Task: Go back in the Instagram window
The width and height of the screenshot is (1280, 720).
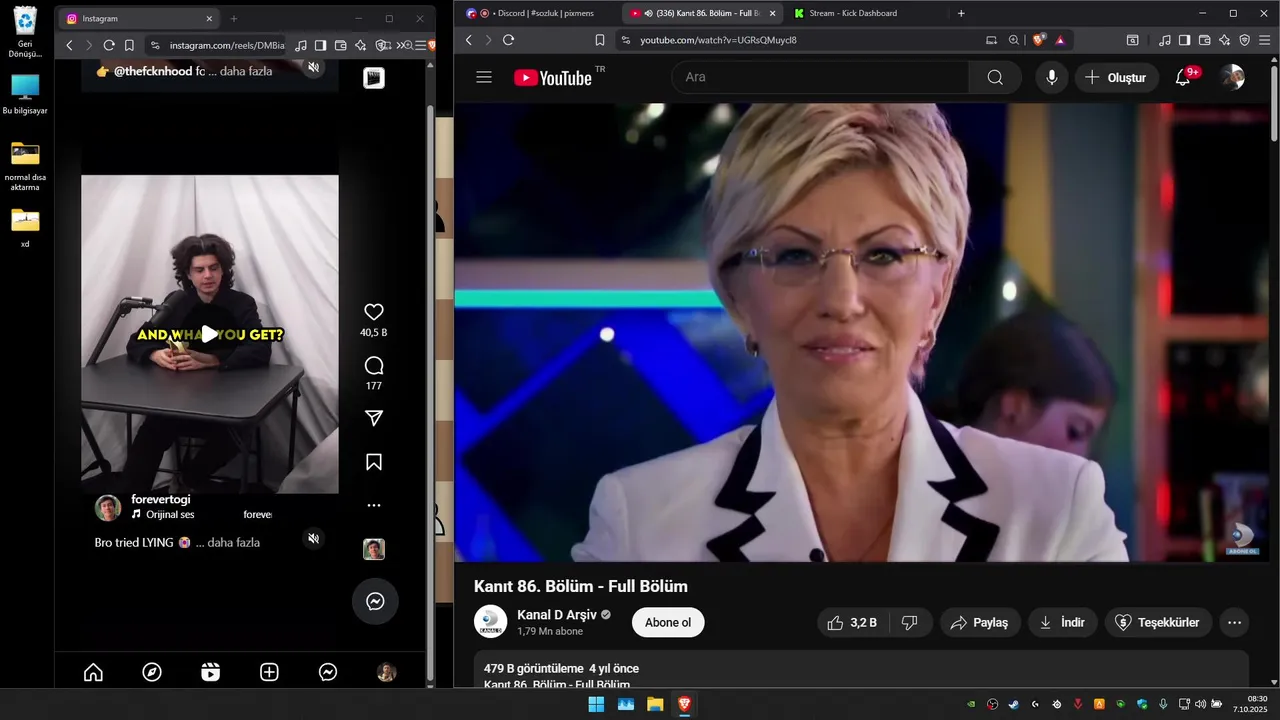Action: [69, 45]
